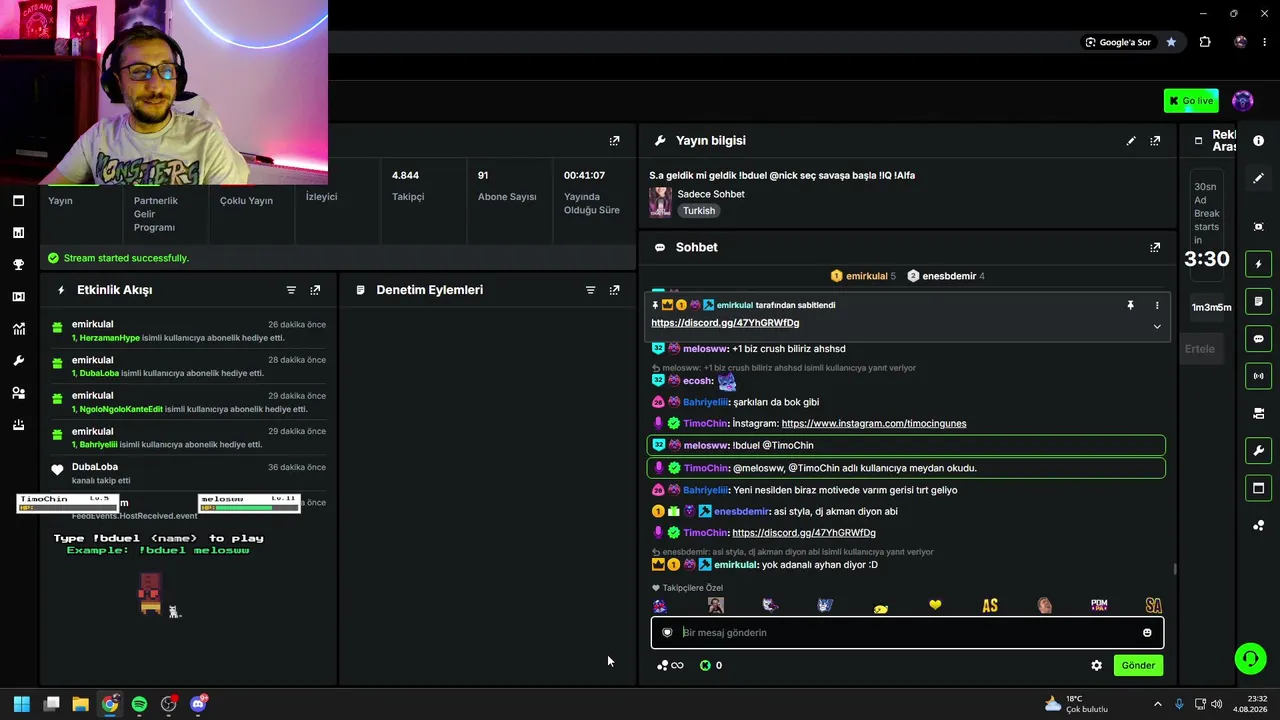This screenshot has width=1280, height=720.
Task: Open the wrench icon in the left sidebar
Action: tap(18, 361)
